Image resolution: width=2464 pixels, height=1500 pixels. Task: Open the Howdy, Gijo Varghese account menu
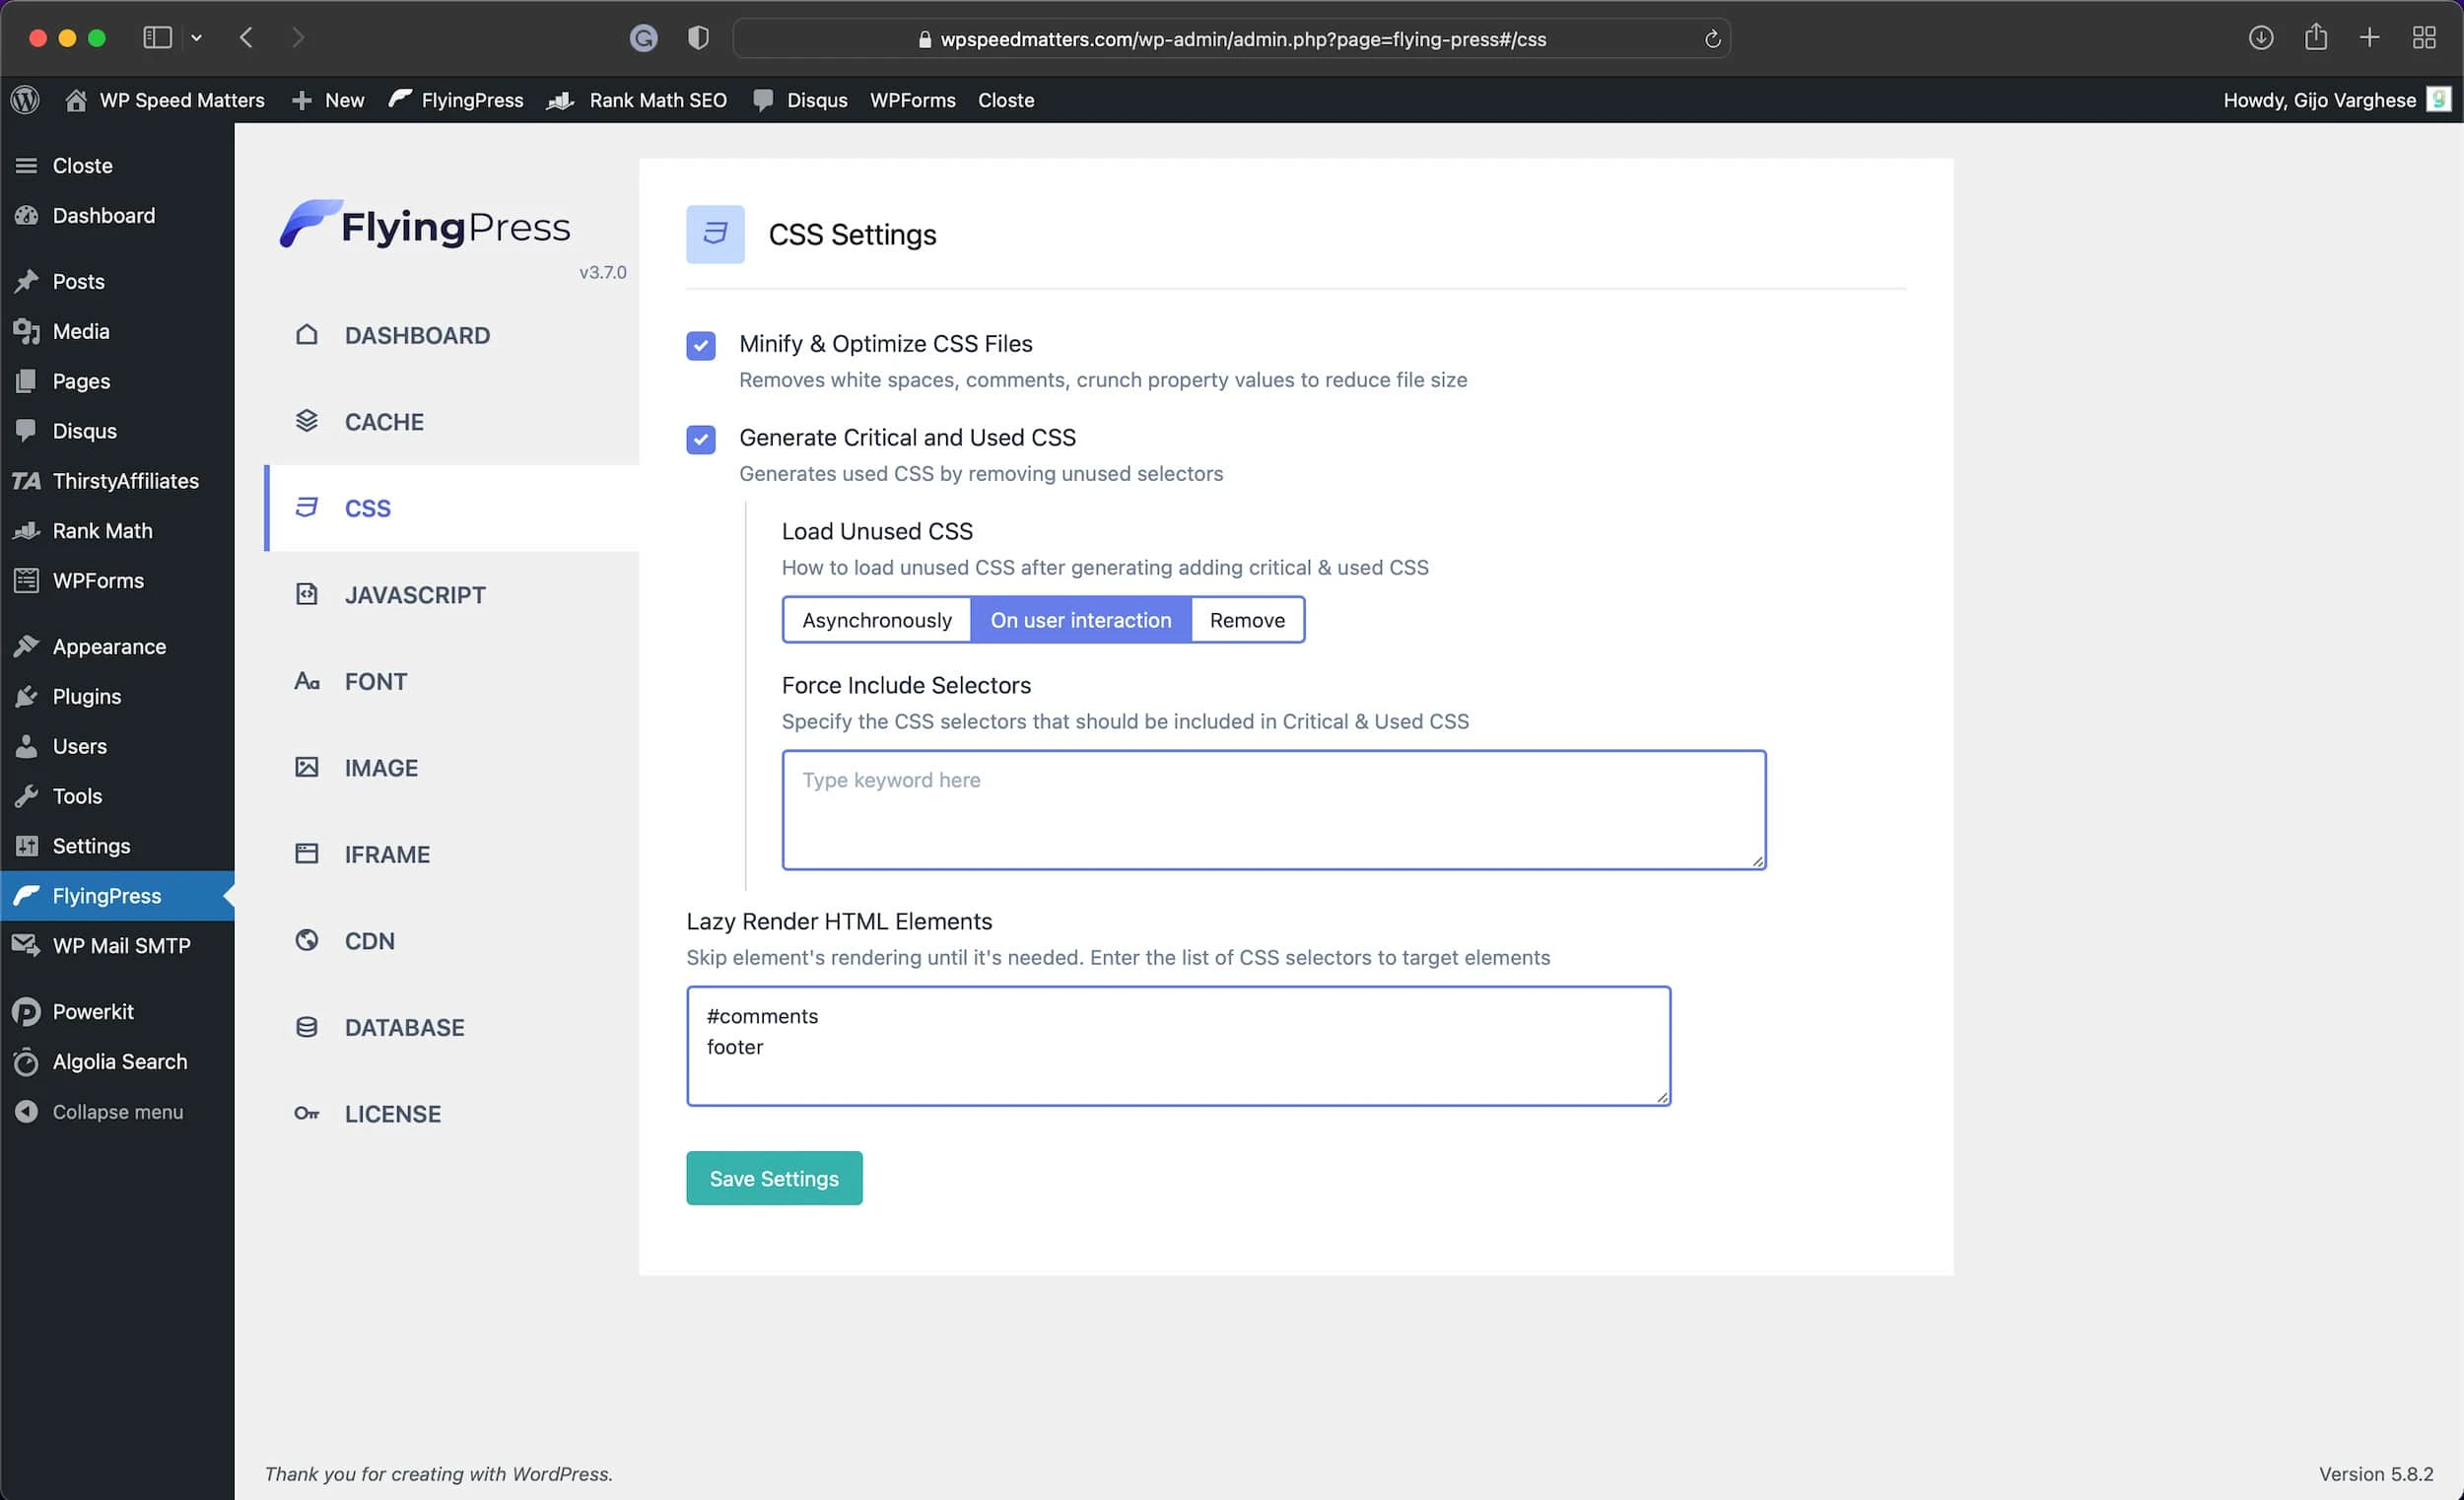tap(2336, 100)
